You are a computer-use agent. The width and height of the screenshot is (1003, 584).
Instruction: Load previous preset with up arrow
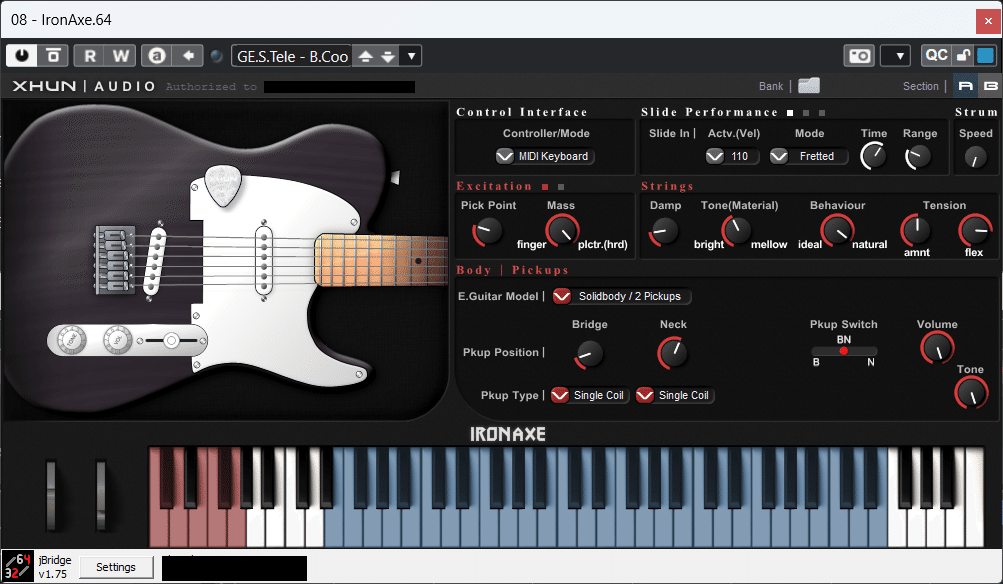point(365,56)
